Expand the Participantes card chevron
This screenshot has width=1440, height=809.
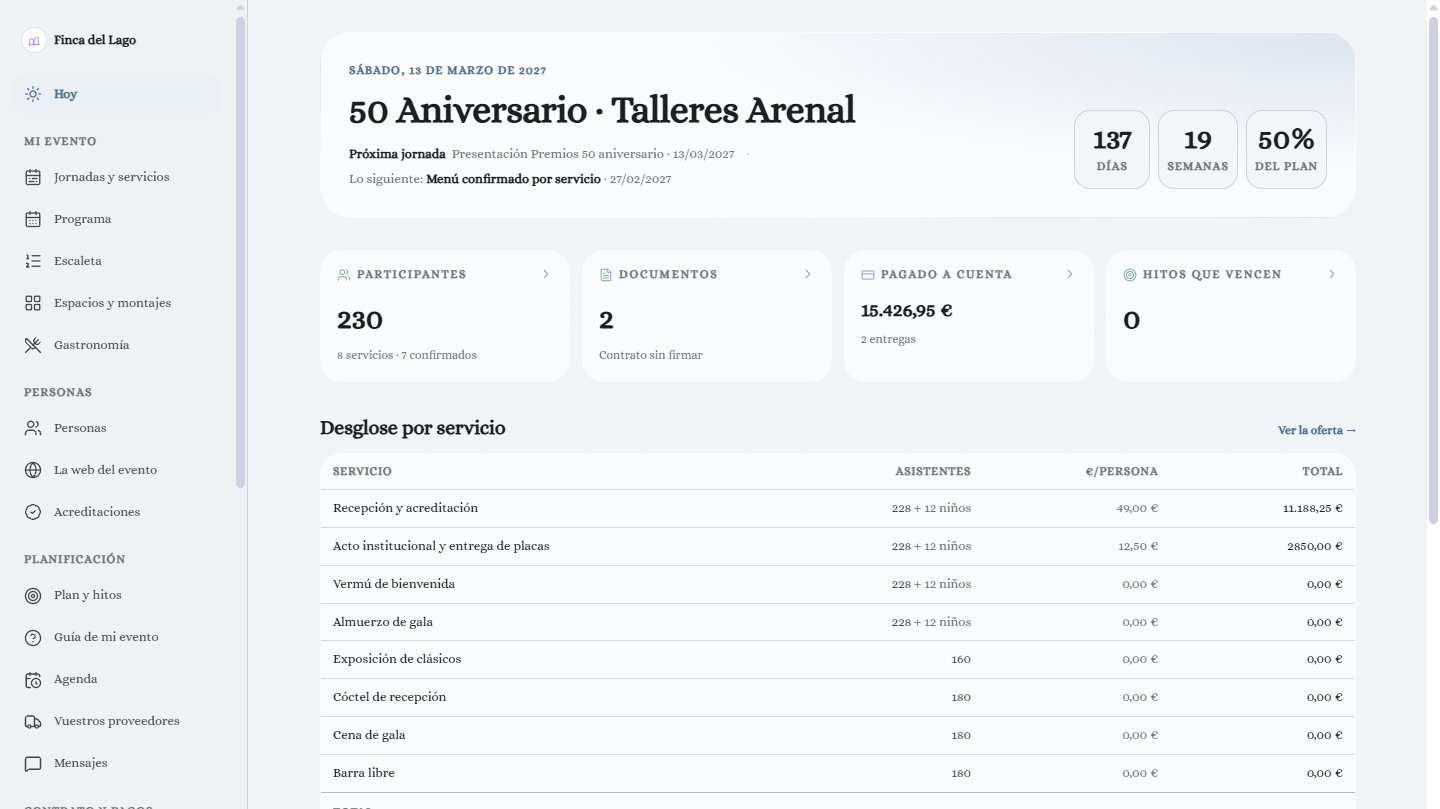point(546,274)
